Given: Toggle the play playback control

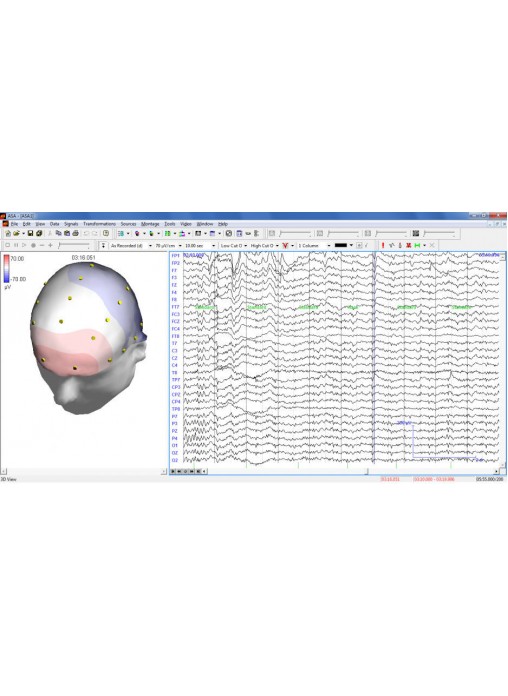Looking at the screenshot, I should point(24,245).
